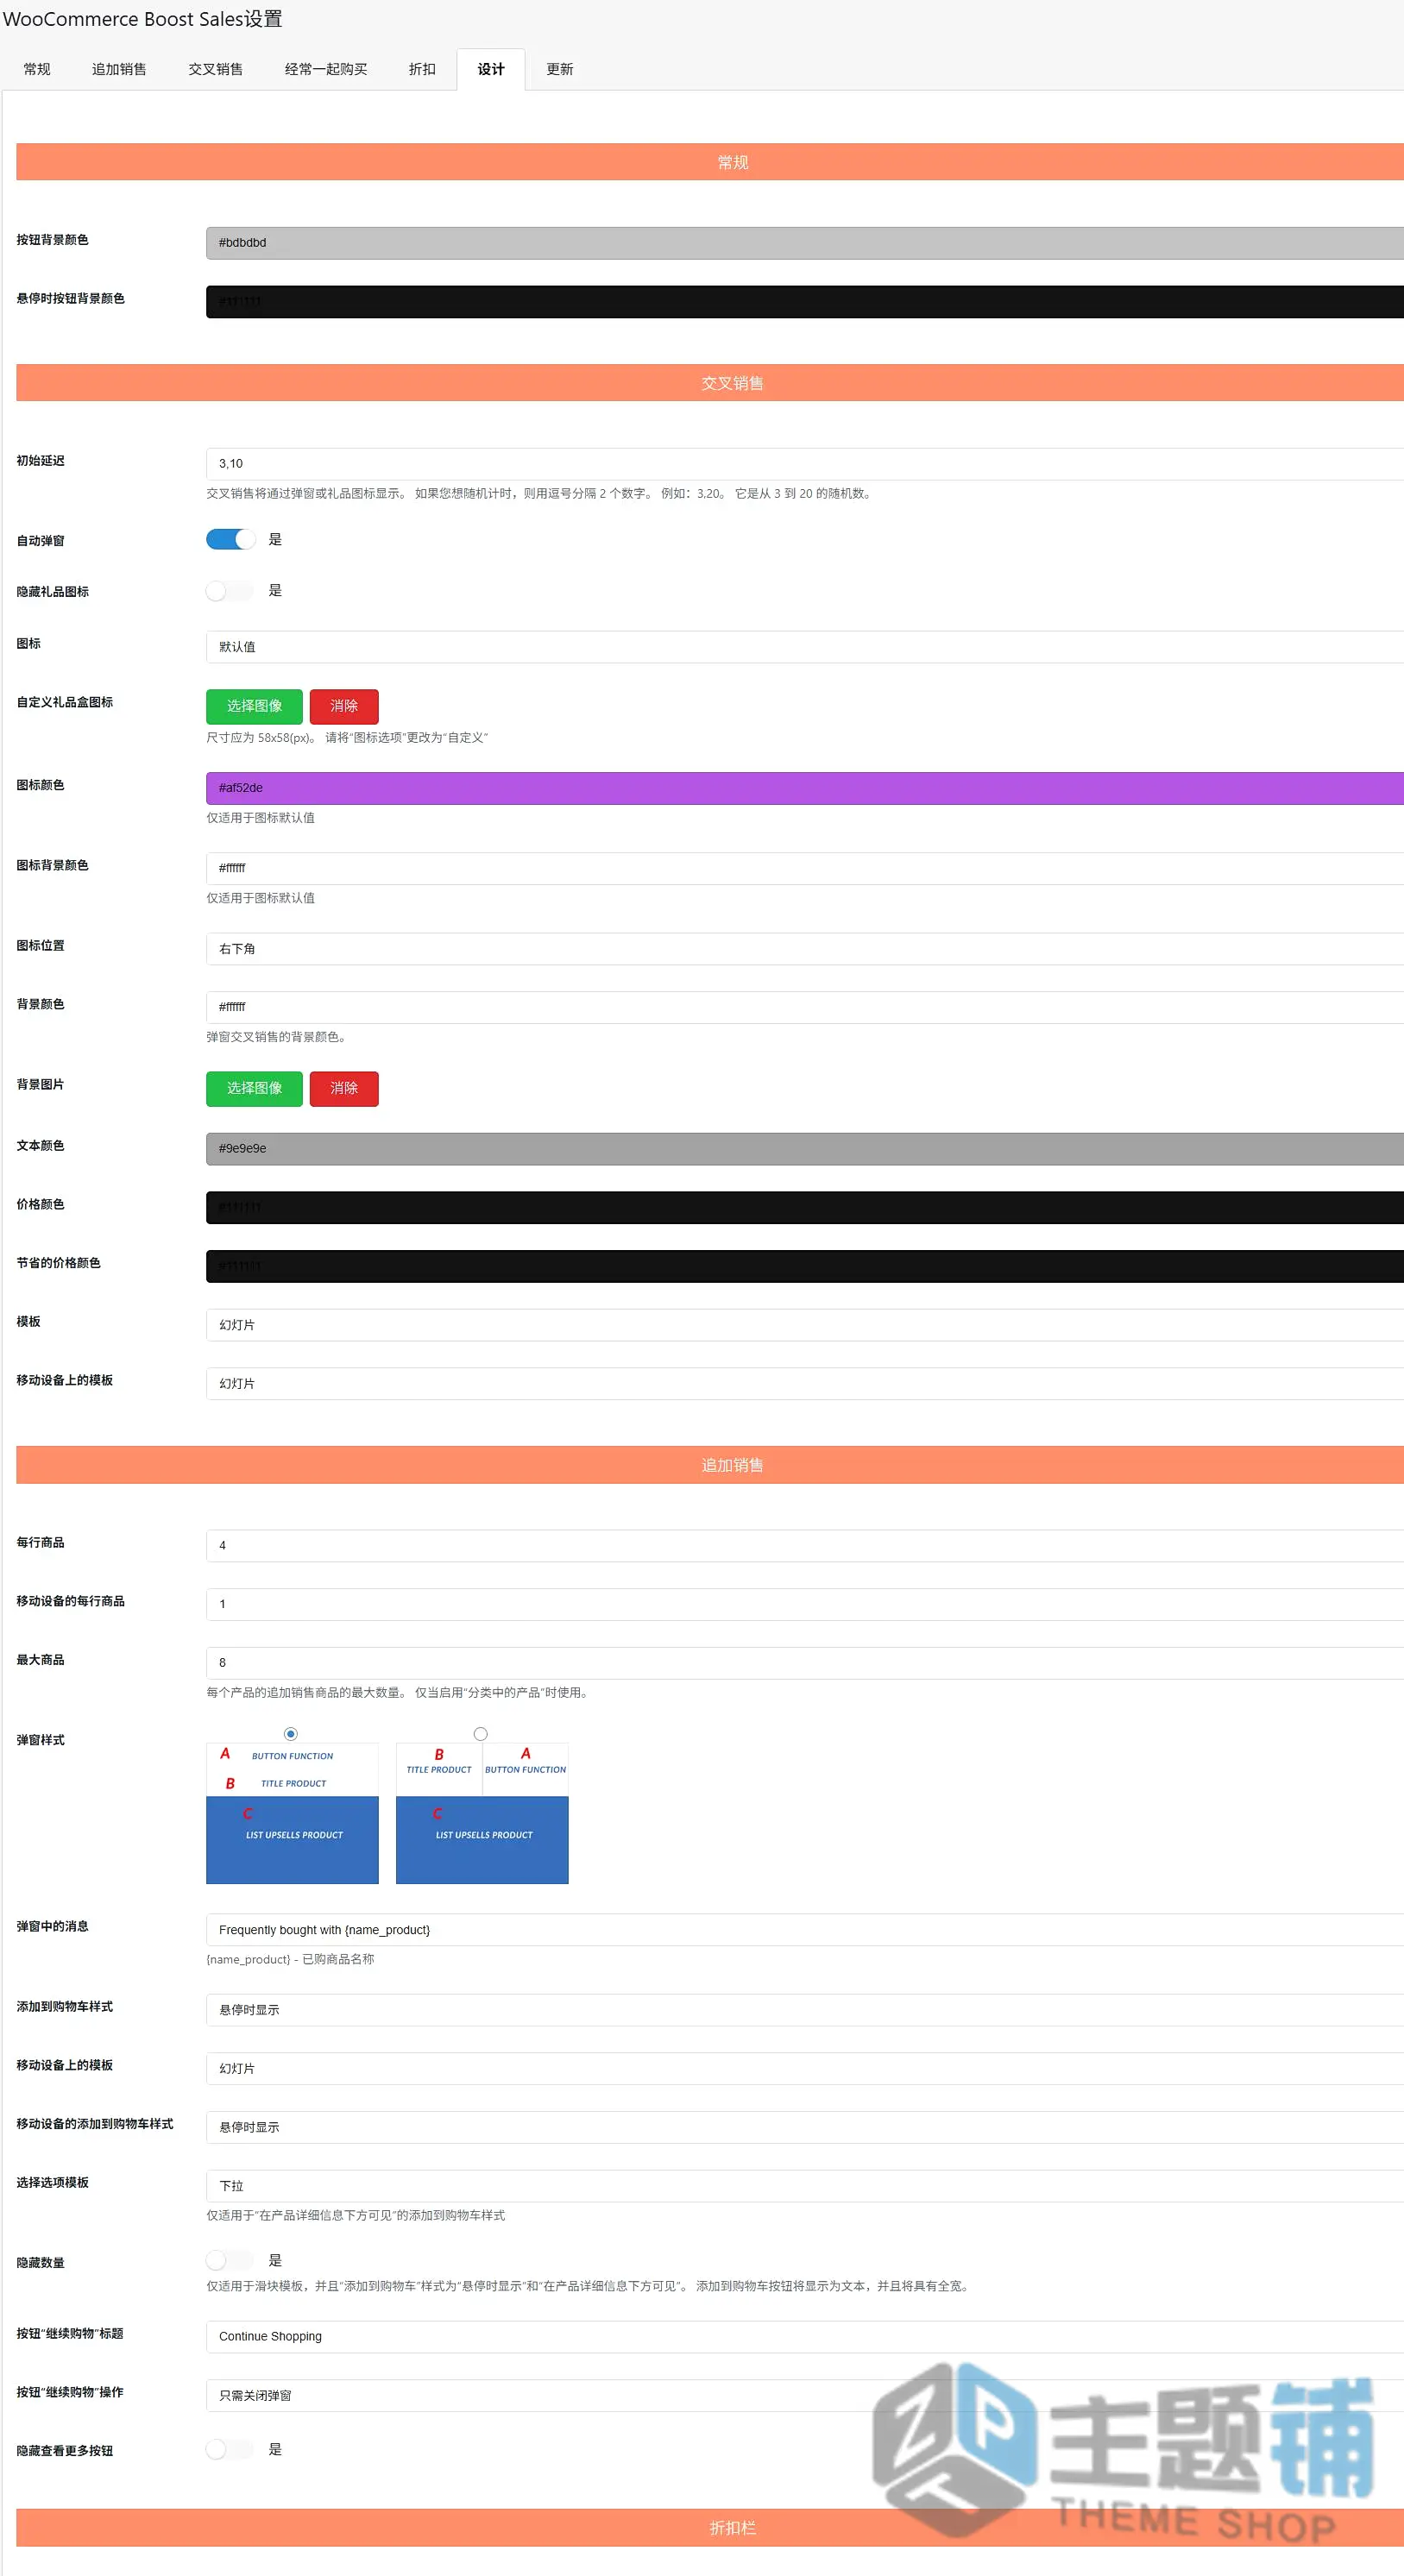
Task: Open the 模板 dropdown in 交叉销售 section
Action: point(805,1325)
